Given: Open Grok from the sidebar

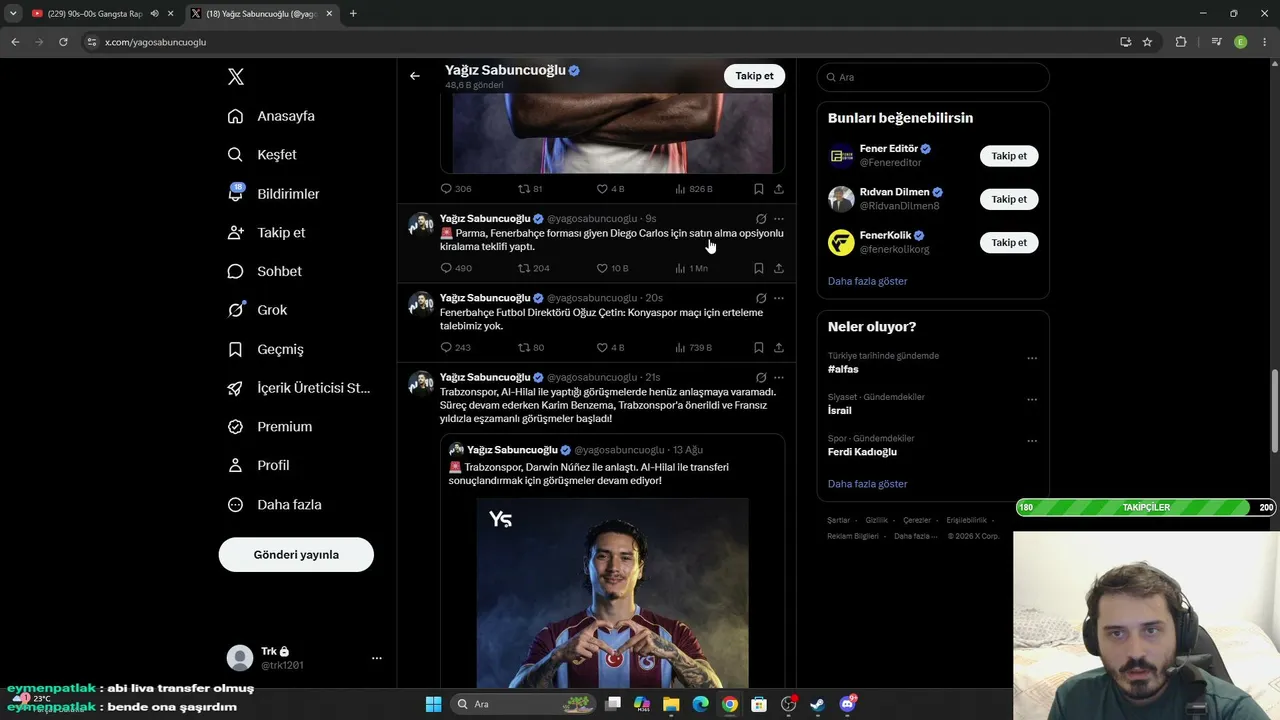Looking at the screenshot, I should coord(257,310).
